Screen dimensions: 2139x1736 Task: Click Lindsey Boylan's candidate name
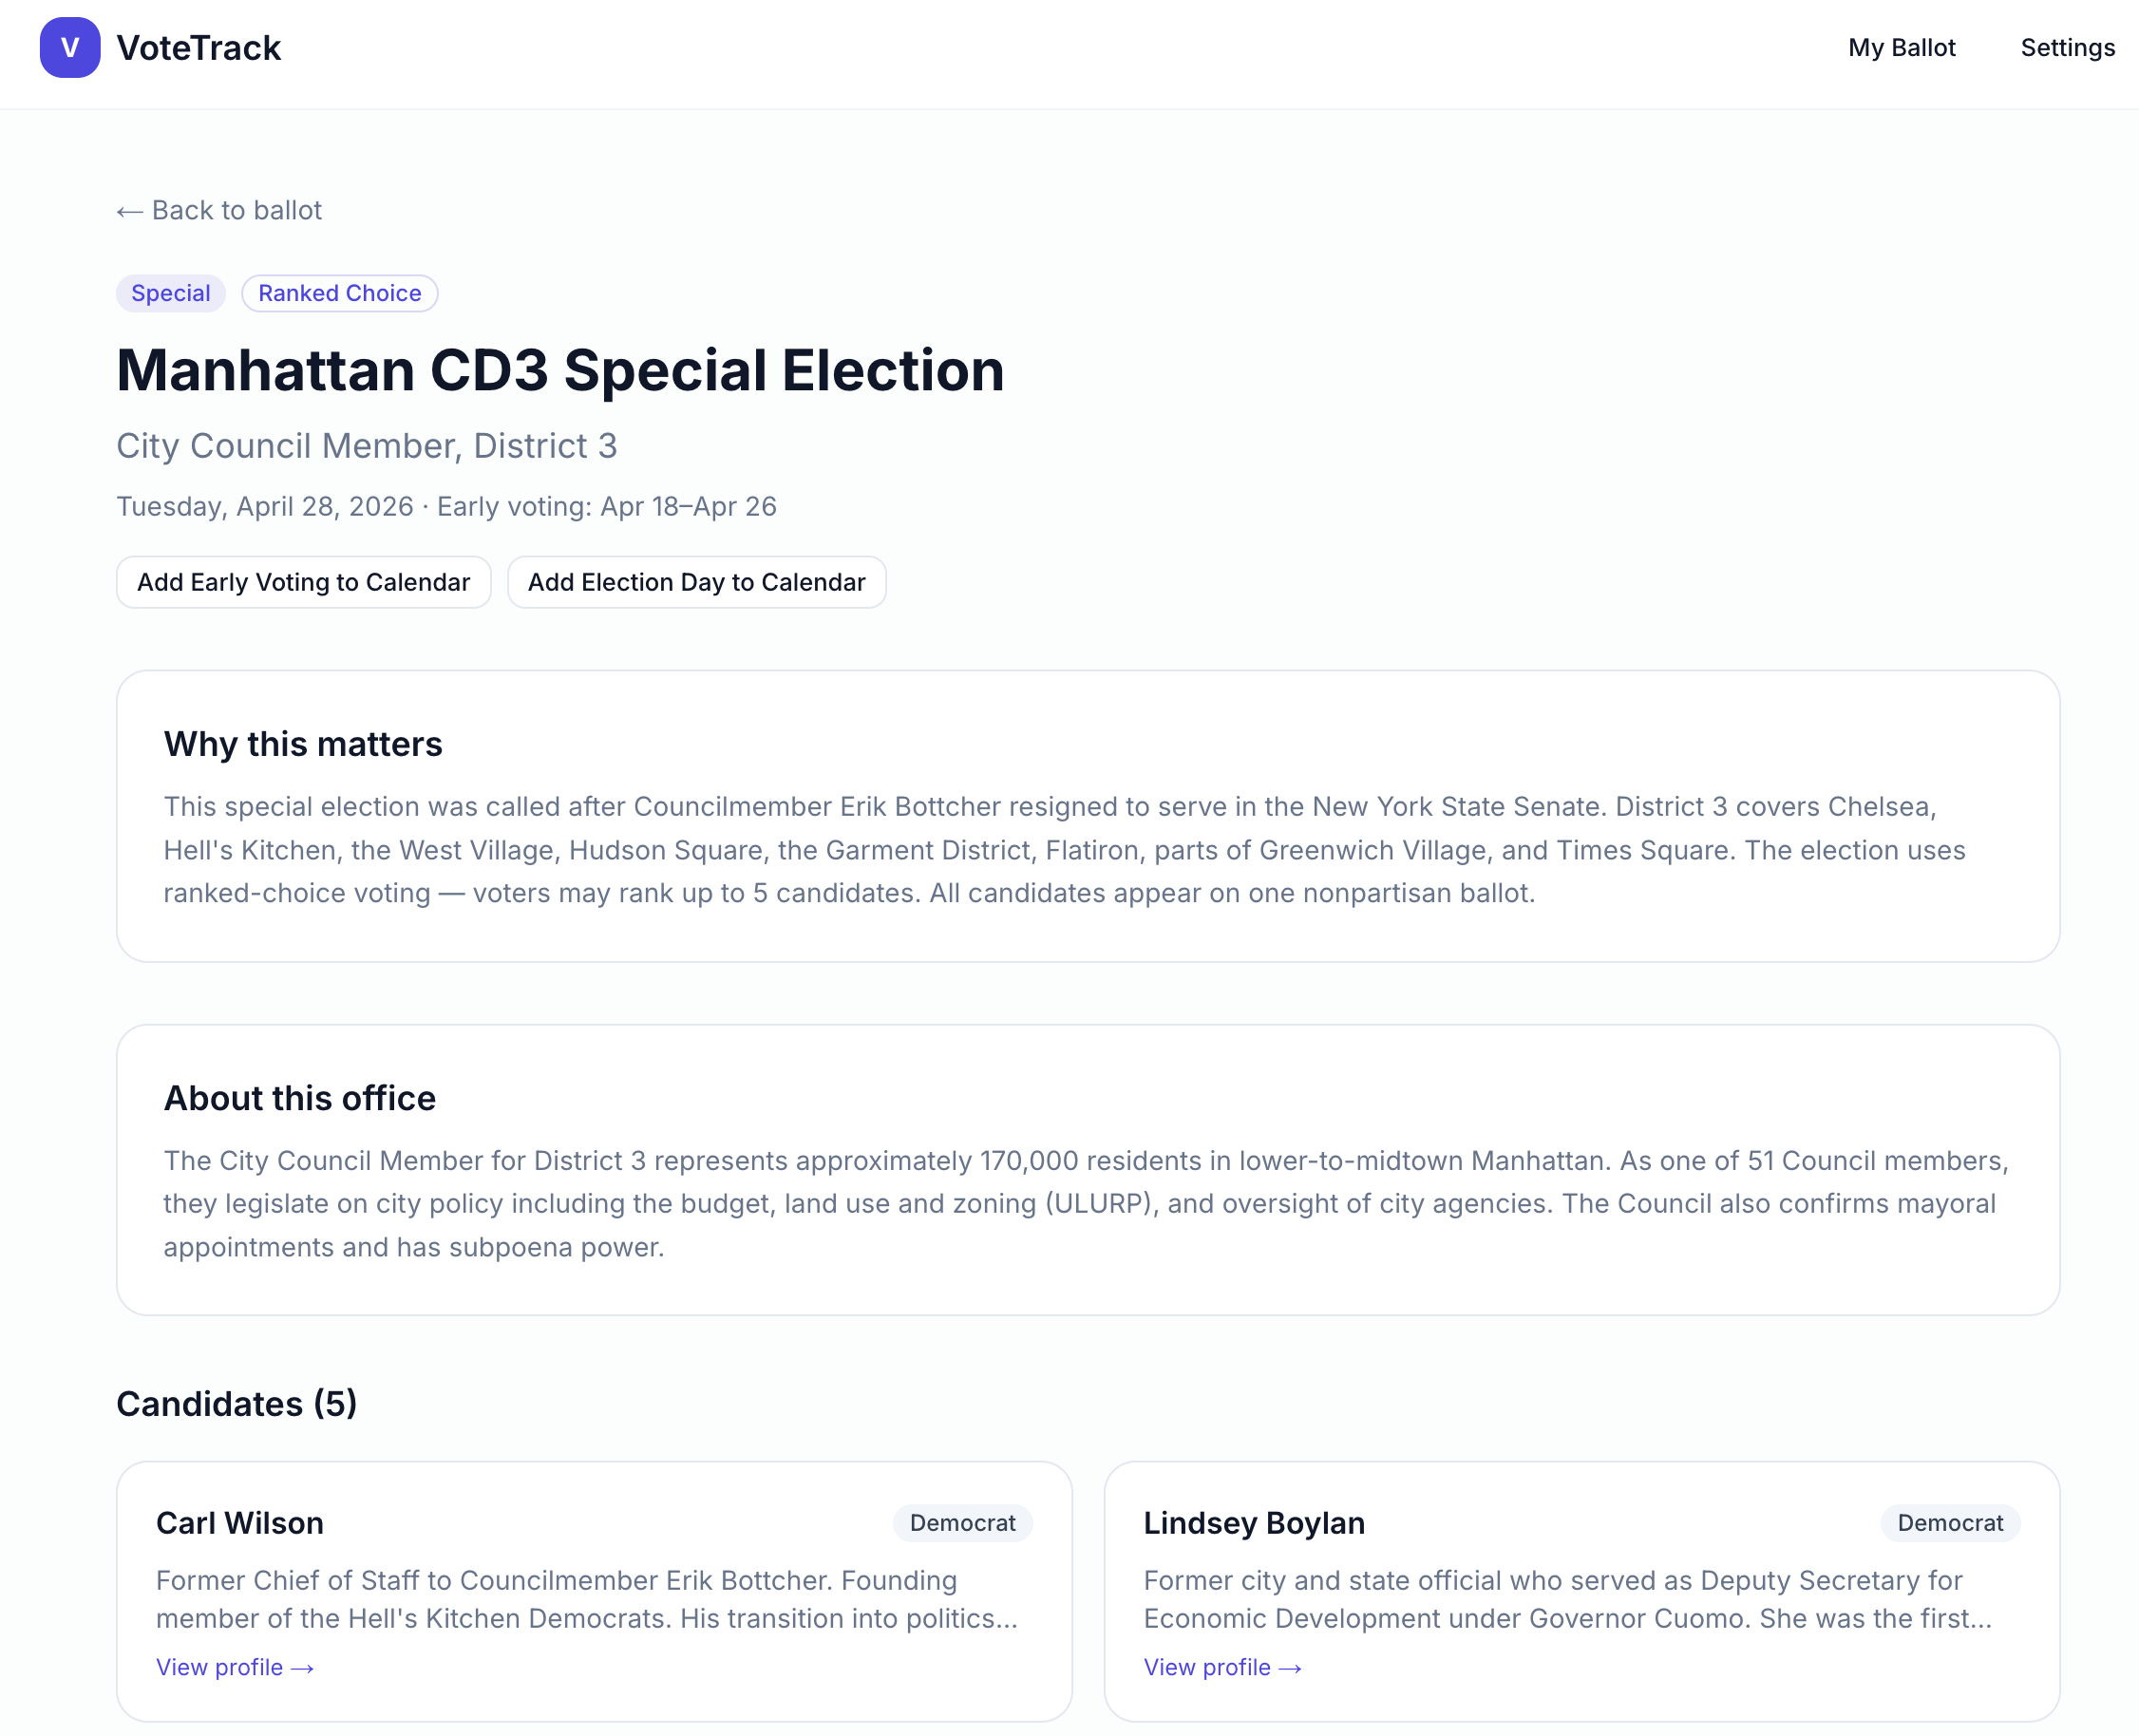coord(1253,1522)
